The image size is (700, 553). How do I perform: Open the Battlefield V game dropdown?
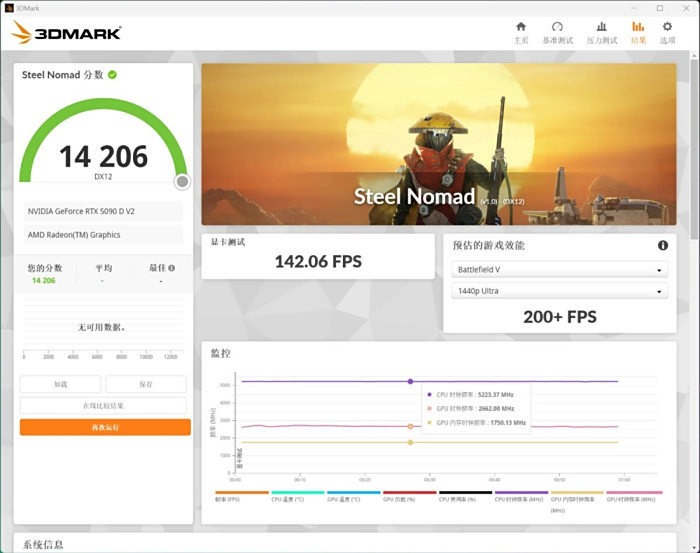[560, 270]
